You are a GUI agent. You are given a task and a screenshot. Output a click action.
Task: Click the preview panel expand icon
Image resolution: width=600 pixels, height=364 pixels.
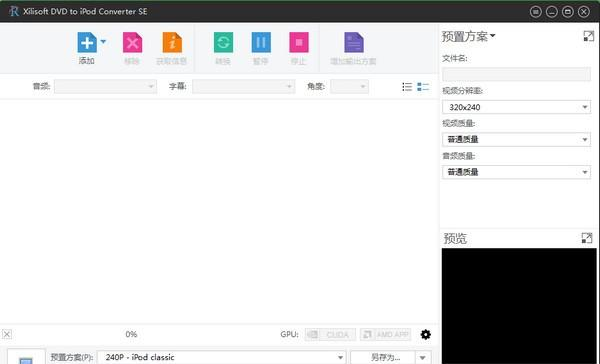pyautogui.click(x=587, y=238)
